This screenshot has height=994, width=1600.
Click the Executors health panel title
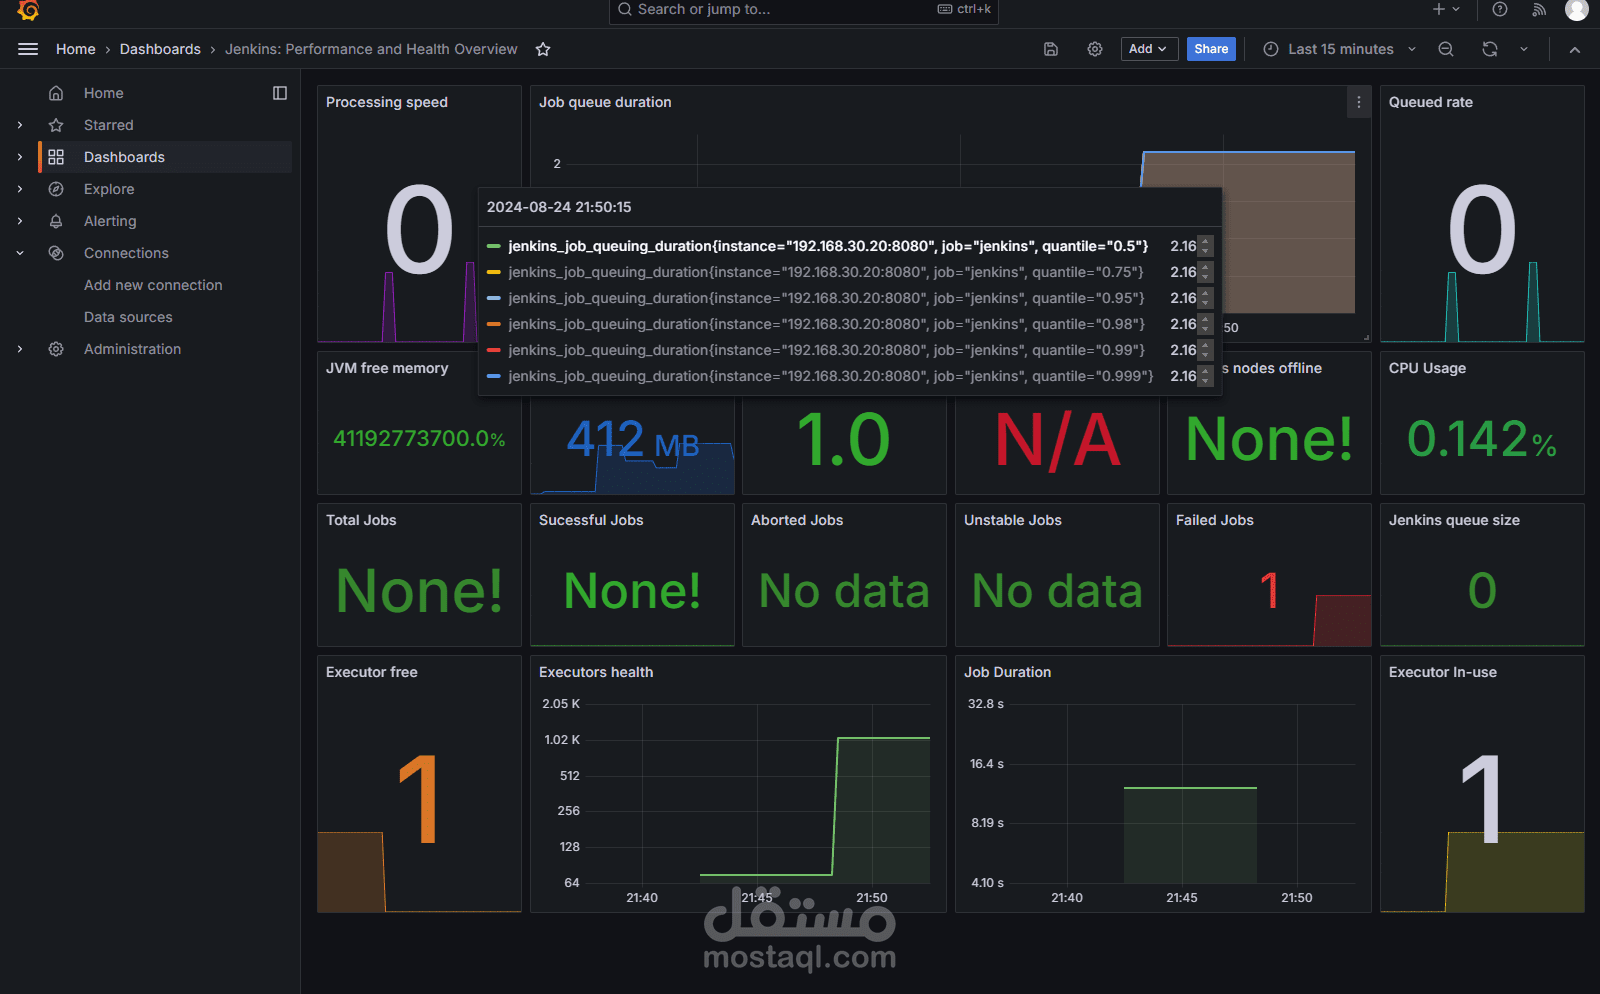click(x=596, y=672)
